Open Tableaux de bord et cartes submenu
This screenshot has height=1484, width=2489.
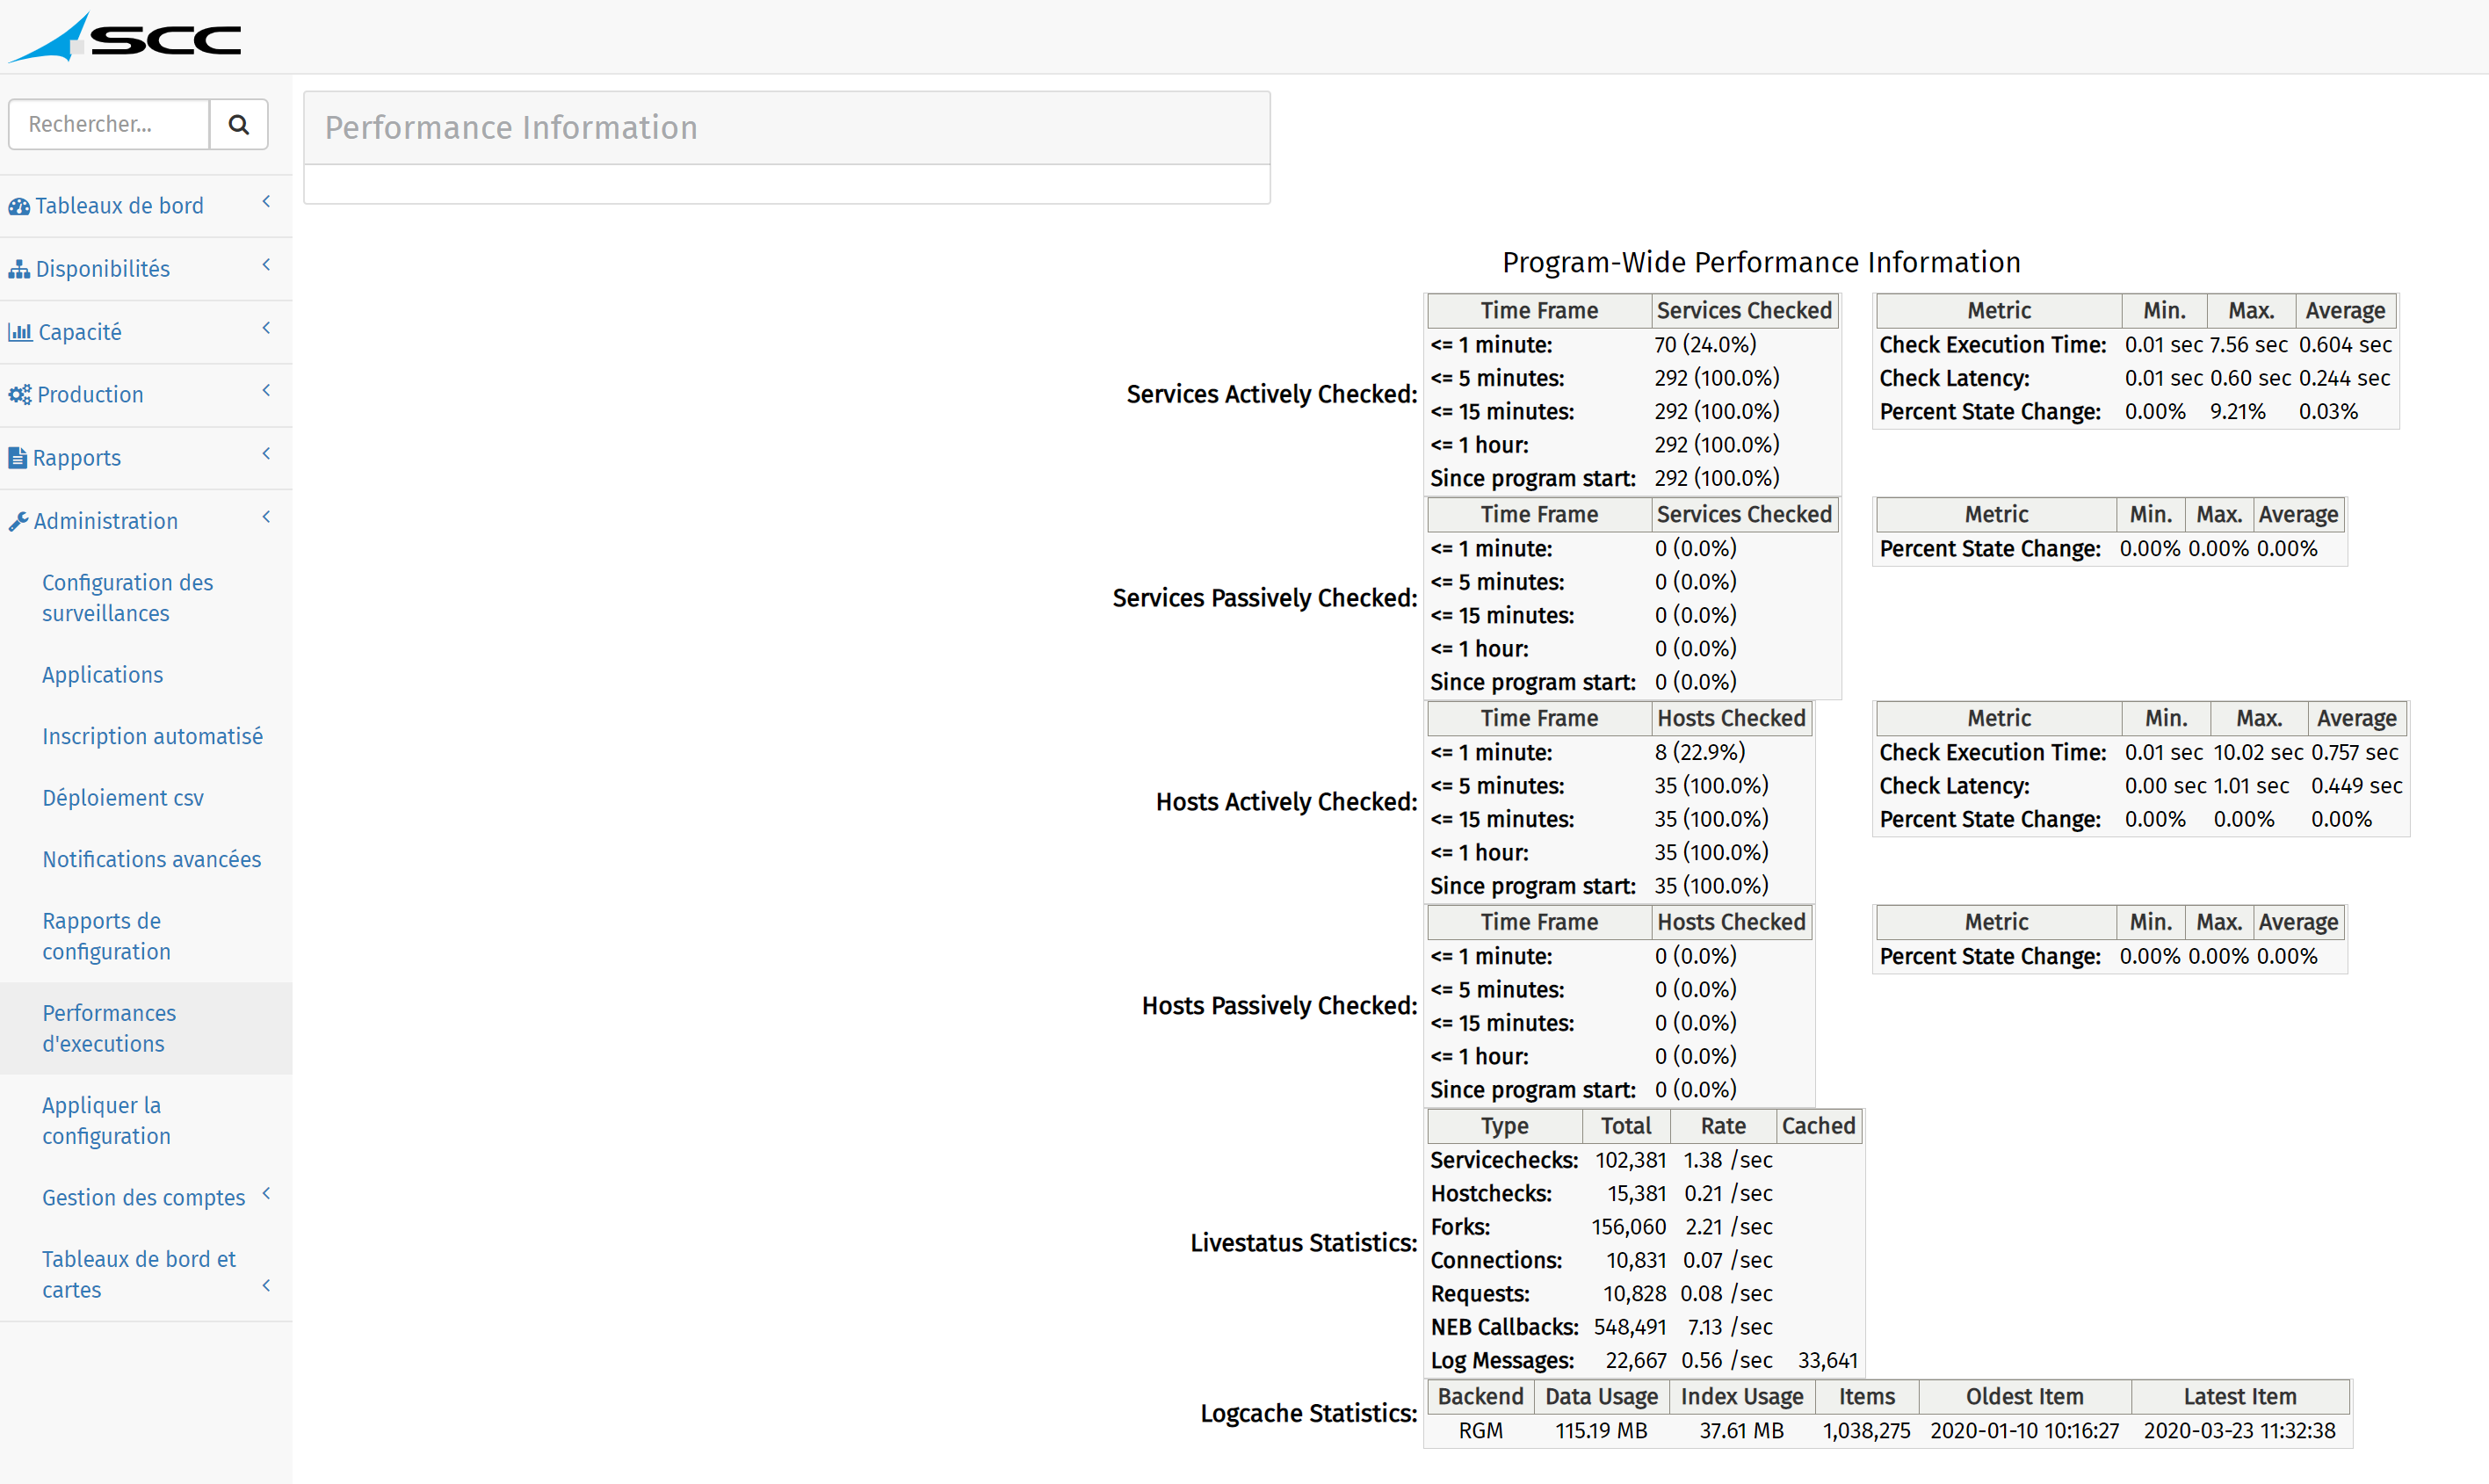(139, 1275)
